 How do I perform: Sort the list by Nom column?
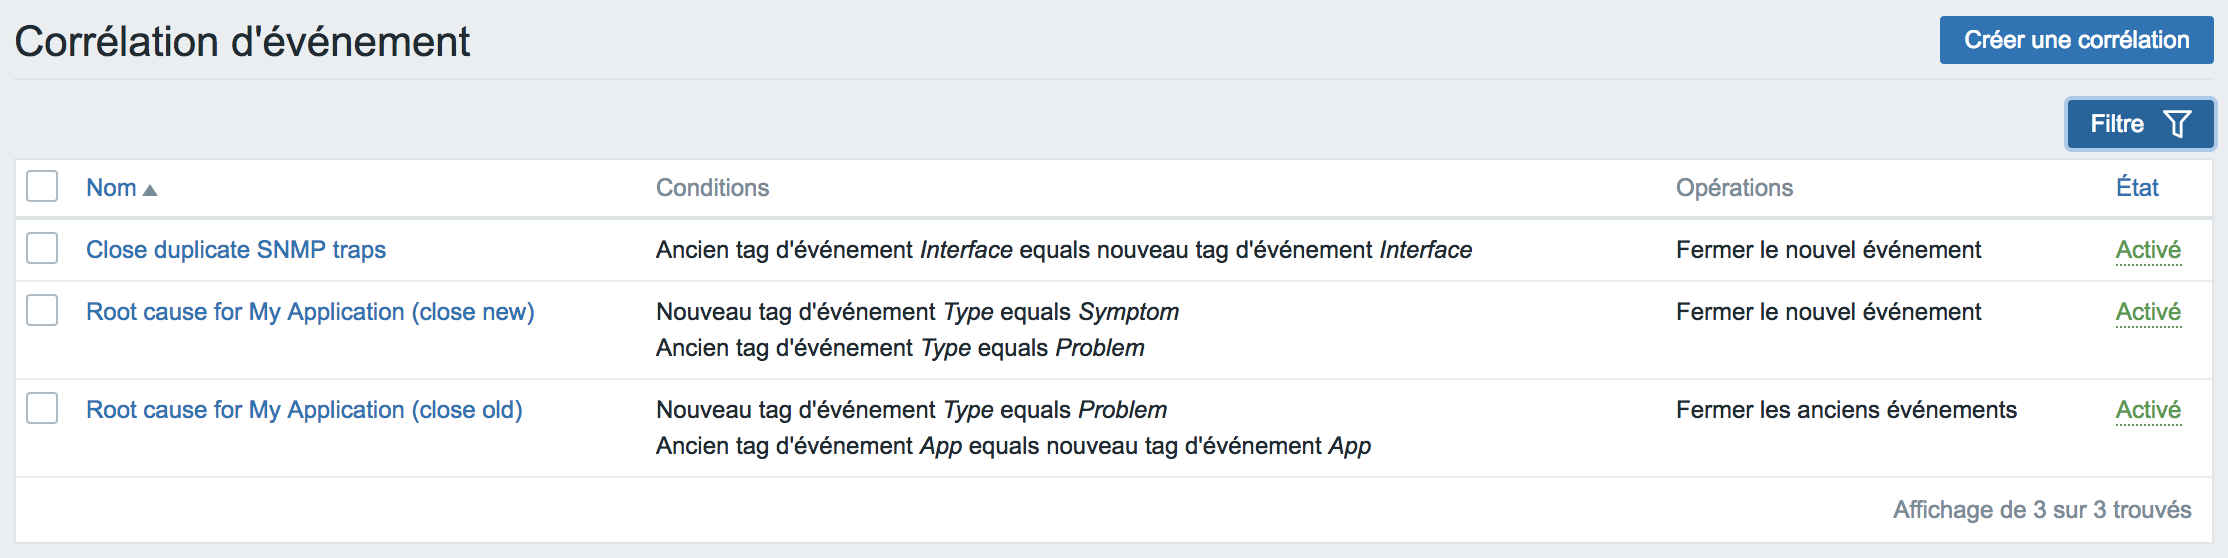[x=111, y=188]
